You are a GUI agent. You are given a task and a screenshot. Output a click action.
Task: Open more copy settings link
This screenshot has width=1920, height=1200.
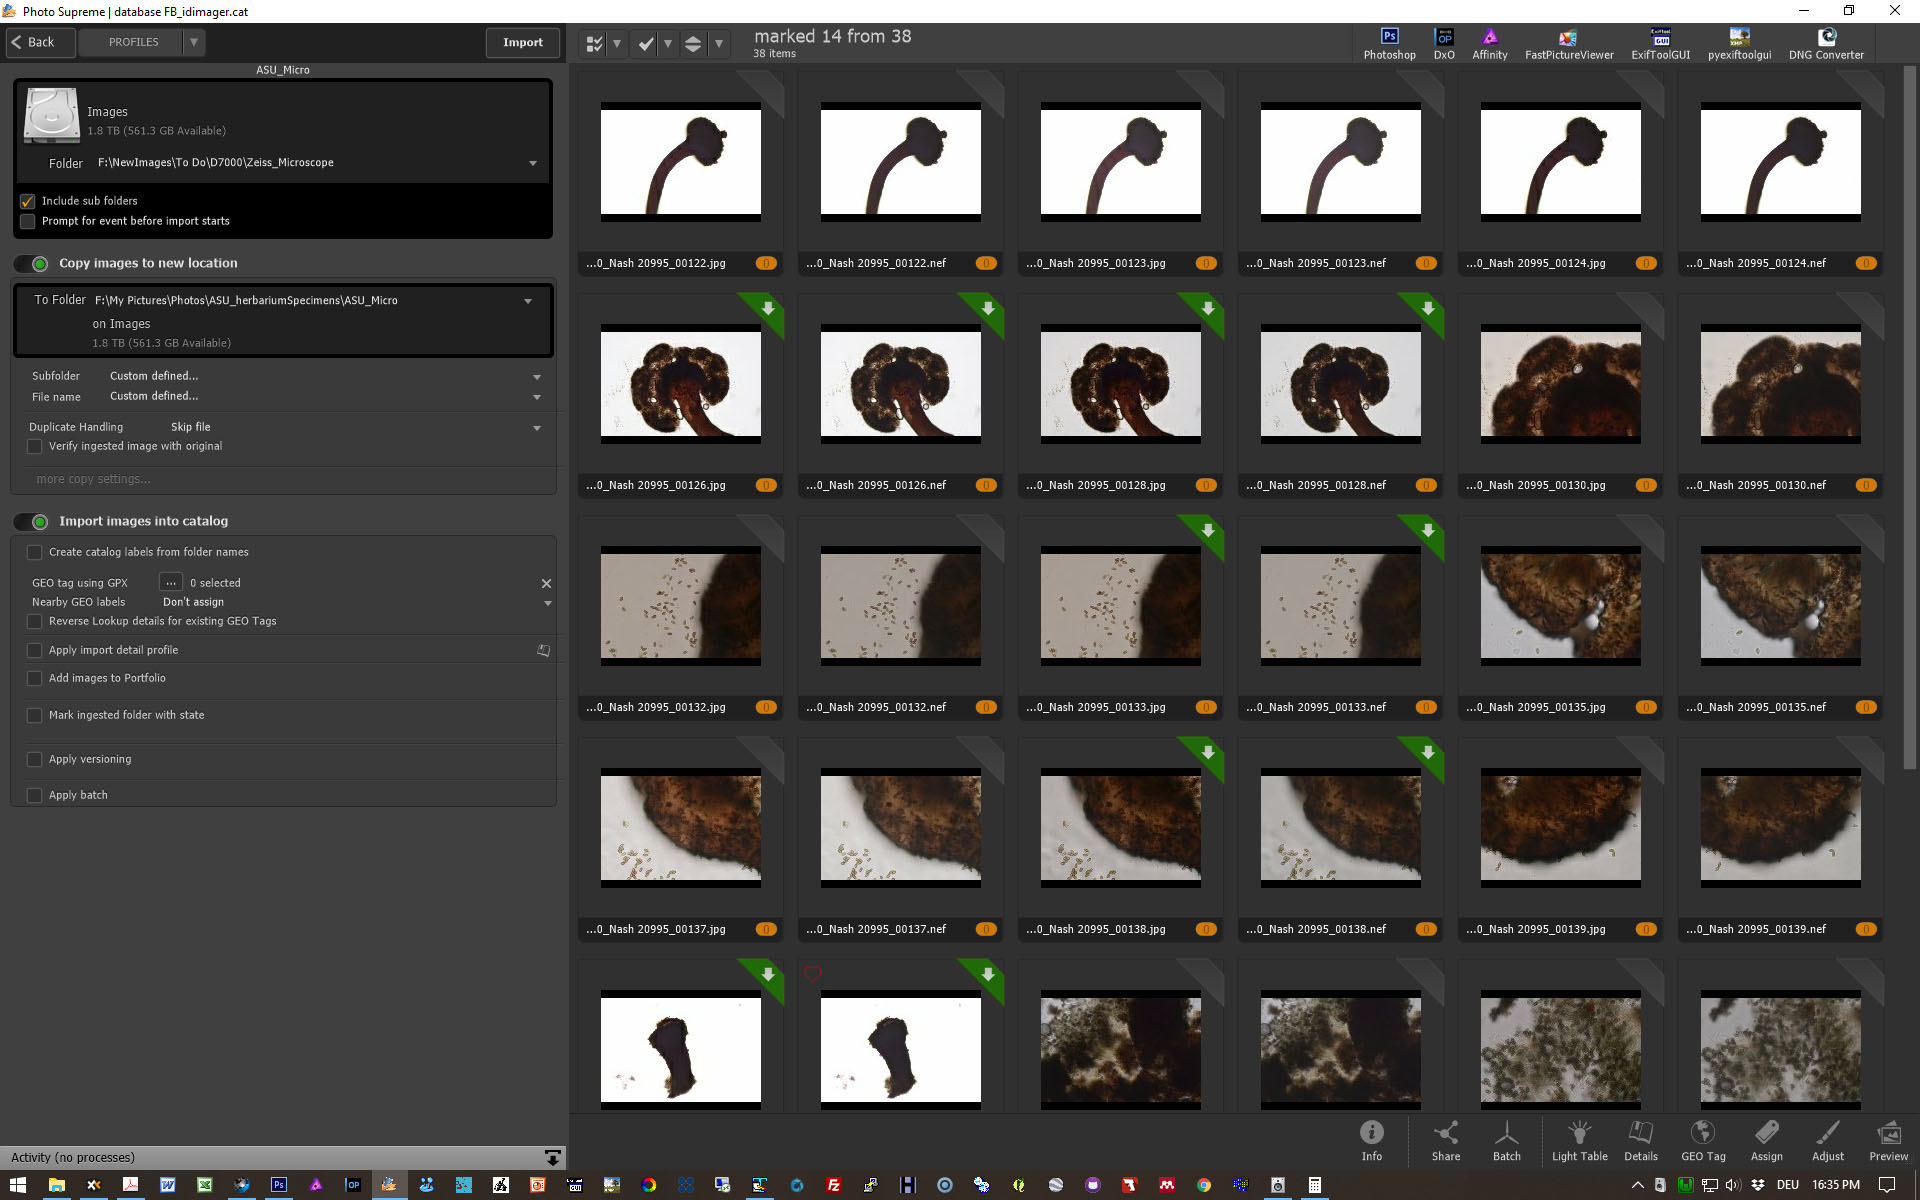point(93,479)
